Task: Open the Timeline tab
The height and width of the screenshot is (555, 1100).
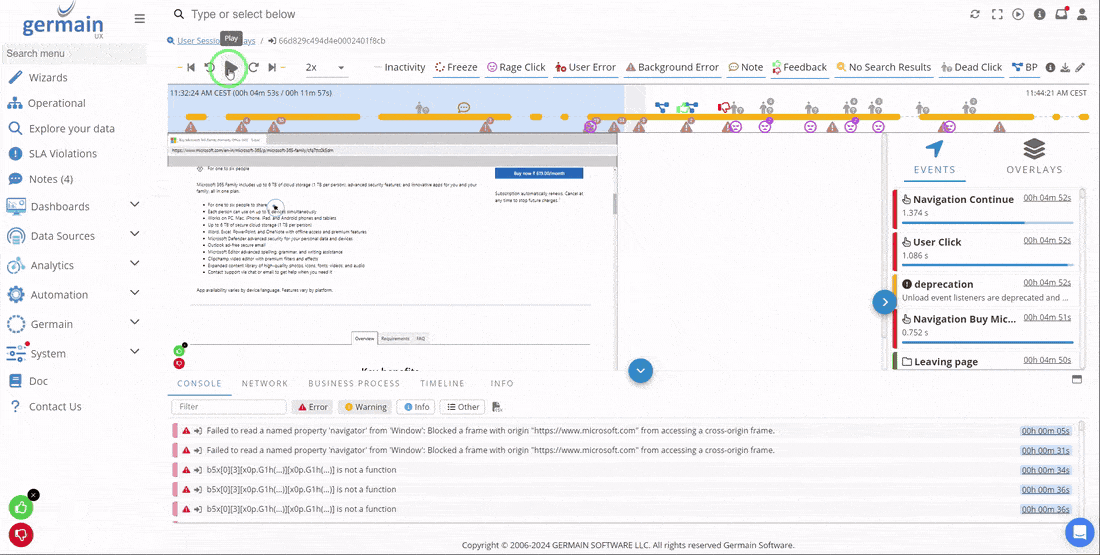Action: coord(442,384)
